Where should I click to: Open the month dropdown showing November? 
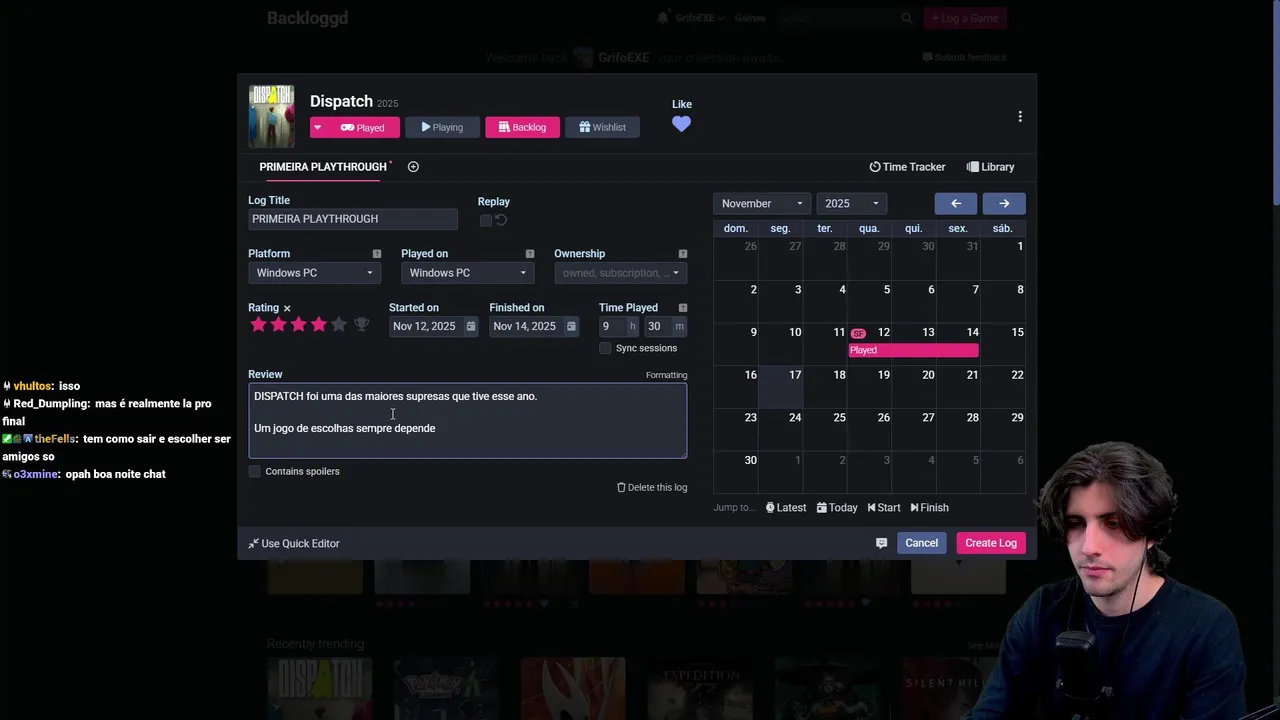tap(761, 203)
